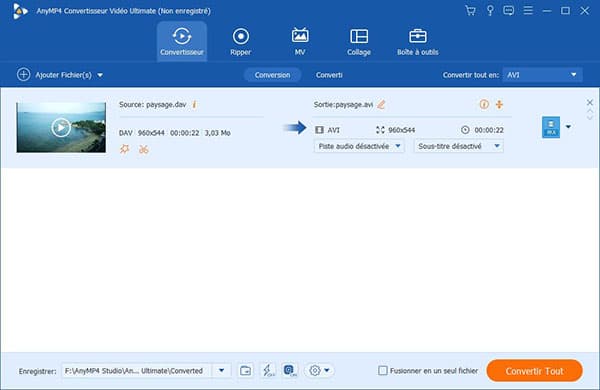Toggle the high-speed conversion CPU icon
Viewport: 600px width, 390px height.
[290, 370]
